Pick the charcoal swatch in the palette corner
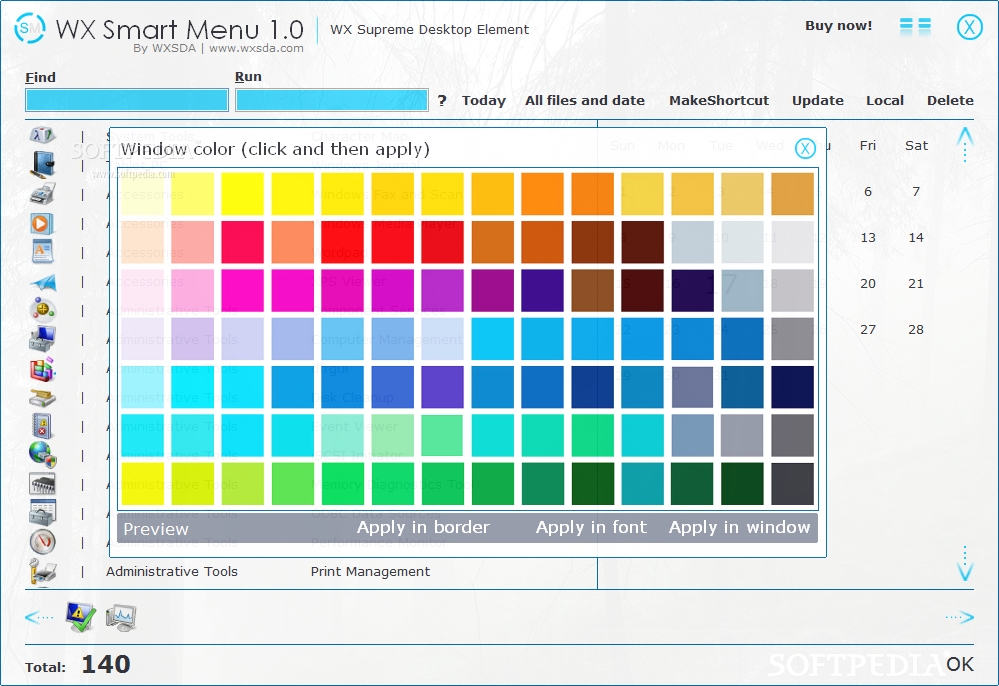This screenshot has height=686, width=999. pos(793,484)
